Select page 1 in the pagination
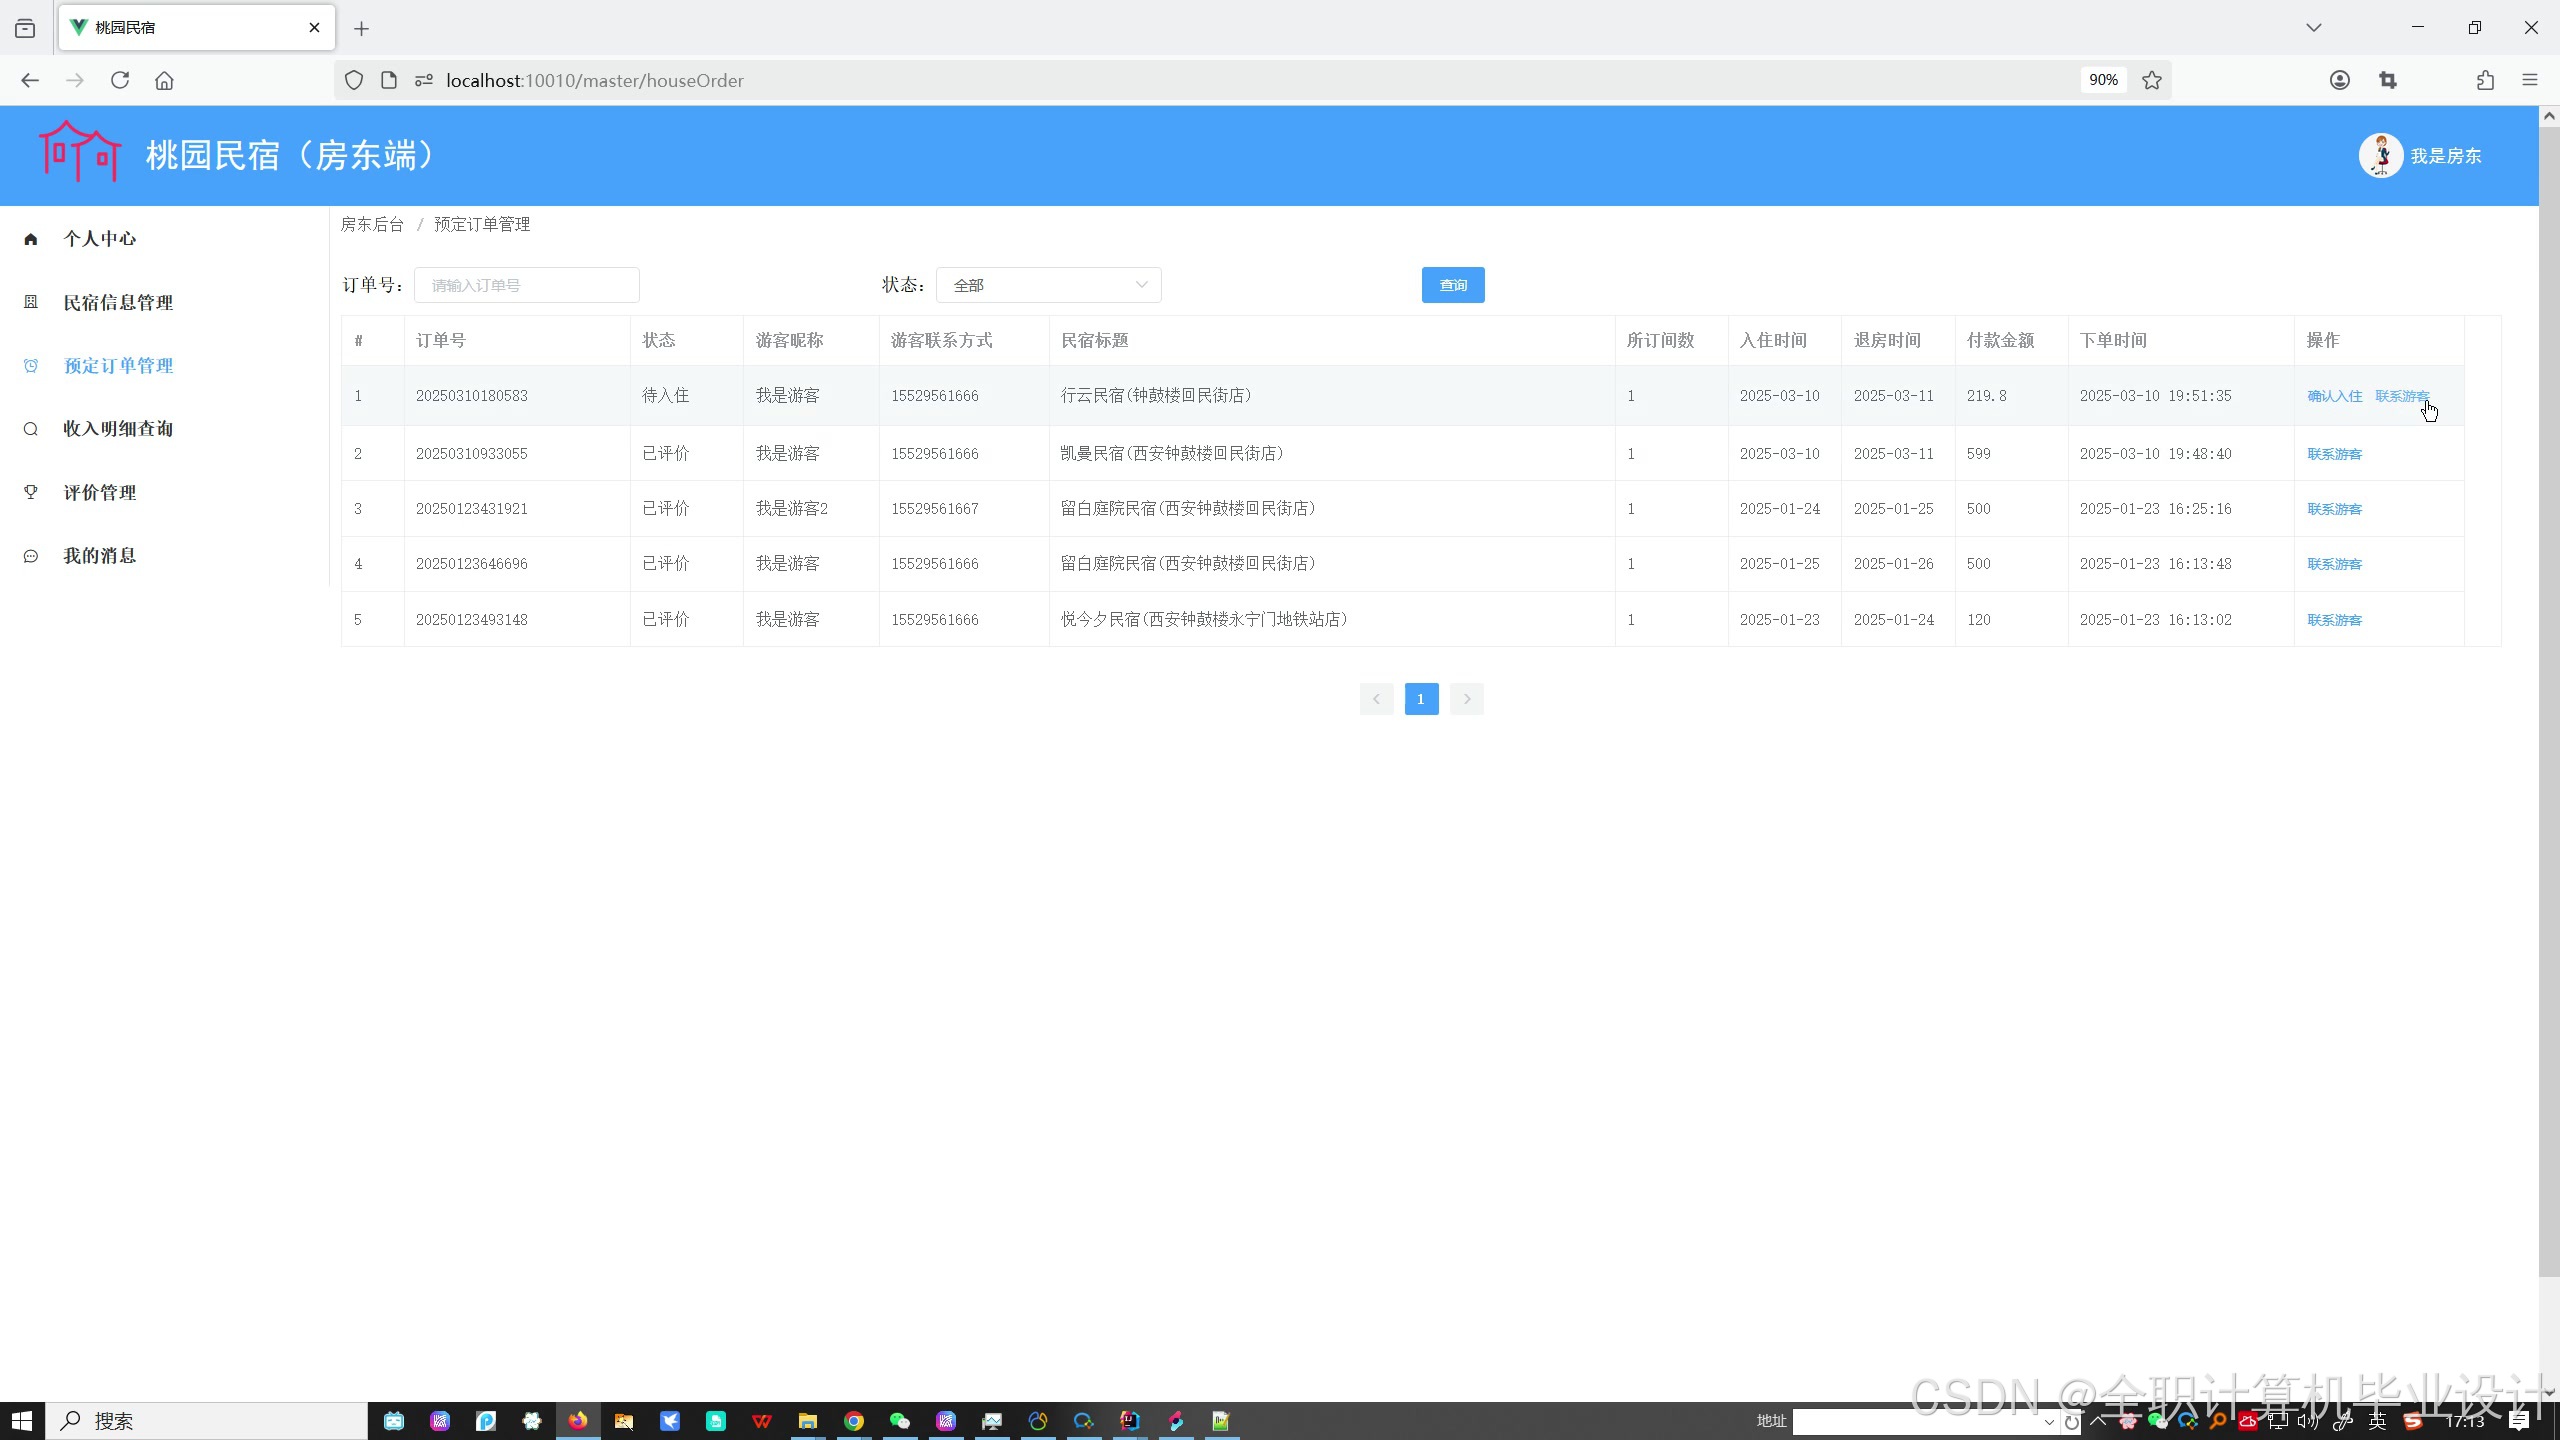The image size is (2560, 1440). coord(1420,699)
